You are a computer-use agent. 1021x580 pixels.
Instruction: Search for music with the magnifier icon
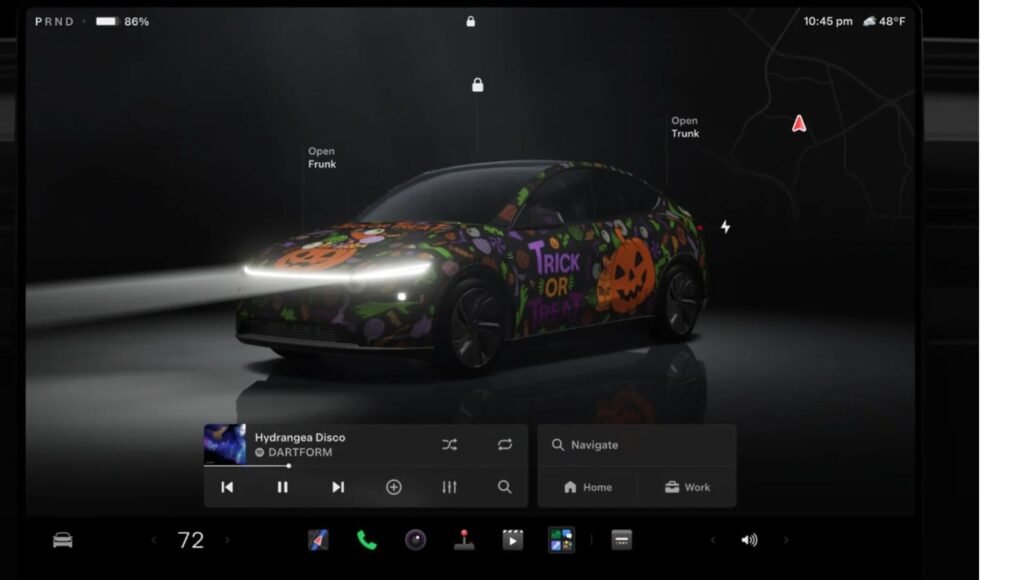(x=505, y=487)
